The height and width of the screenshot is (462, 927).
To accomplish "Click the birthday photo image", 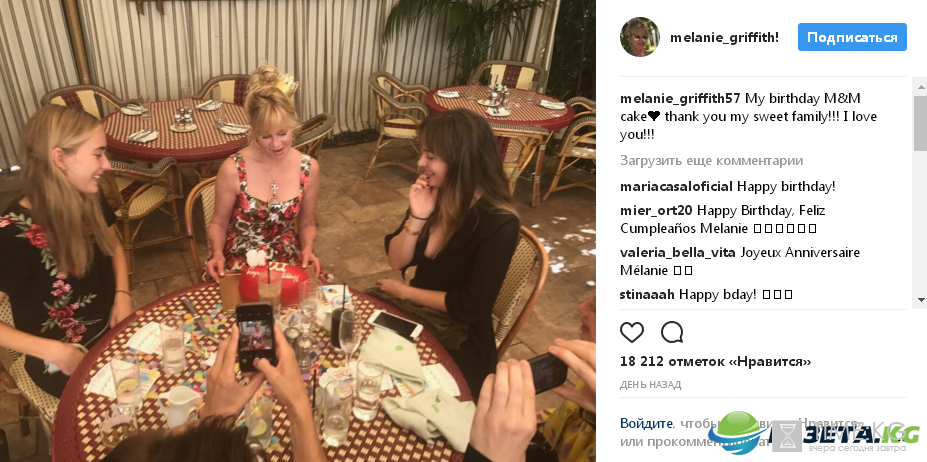I will pyautogui.click(x=297, y=231).
